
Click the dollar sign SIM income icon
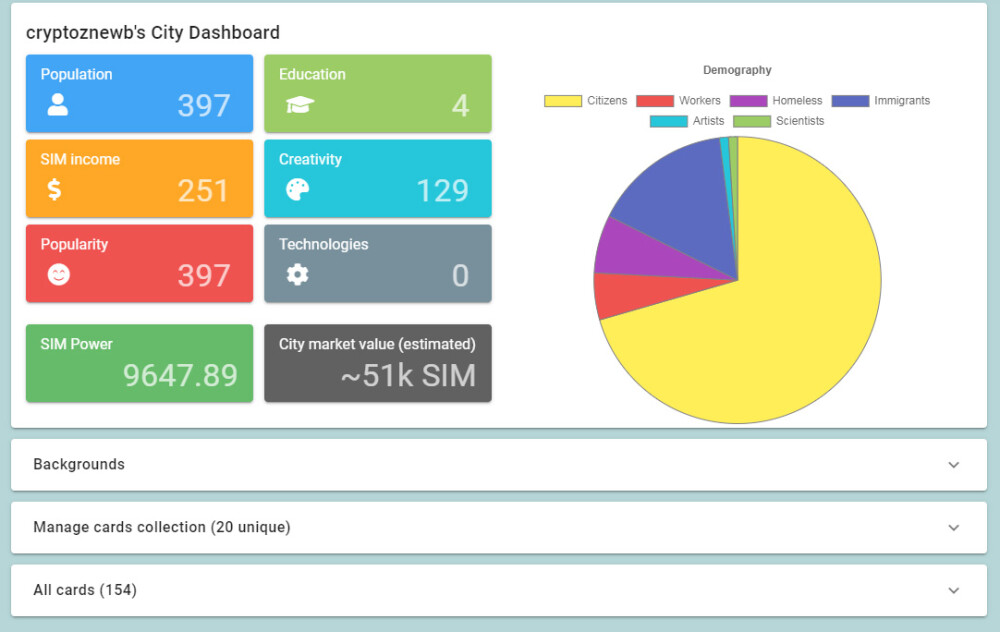(x=55, y=190)
